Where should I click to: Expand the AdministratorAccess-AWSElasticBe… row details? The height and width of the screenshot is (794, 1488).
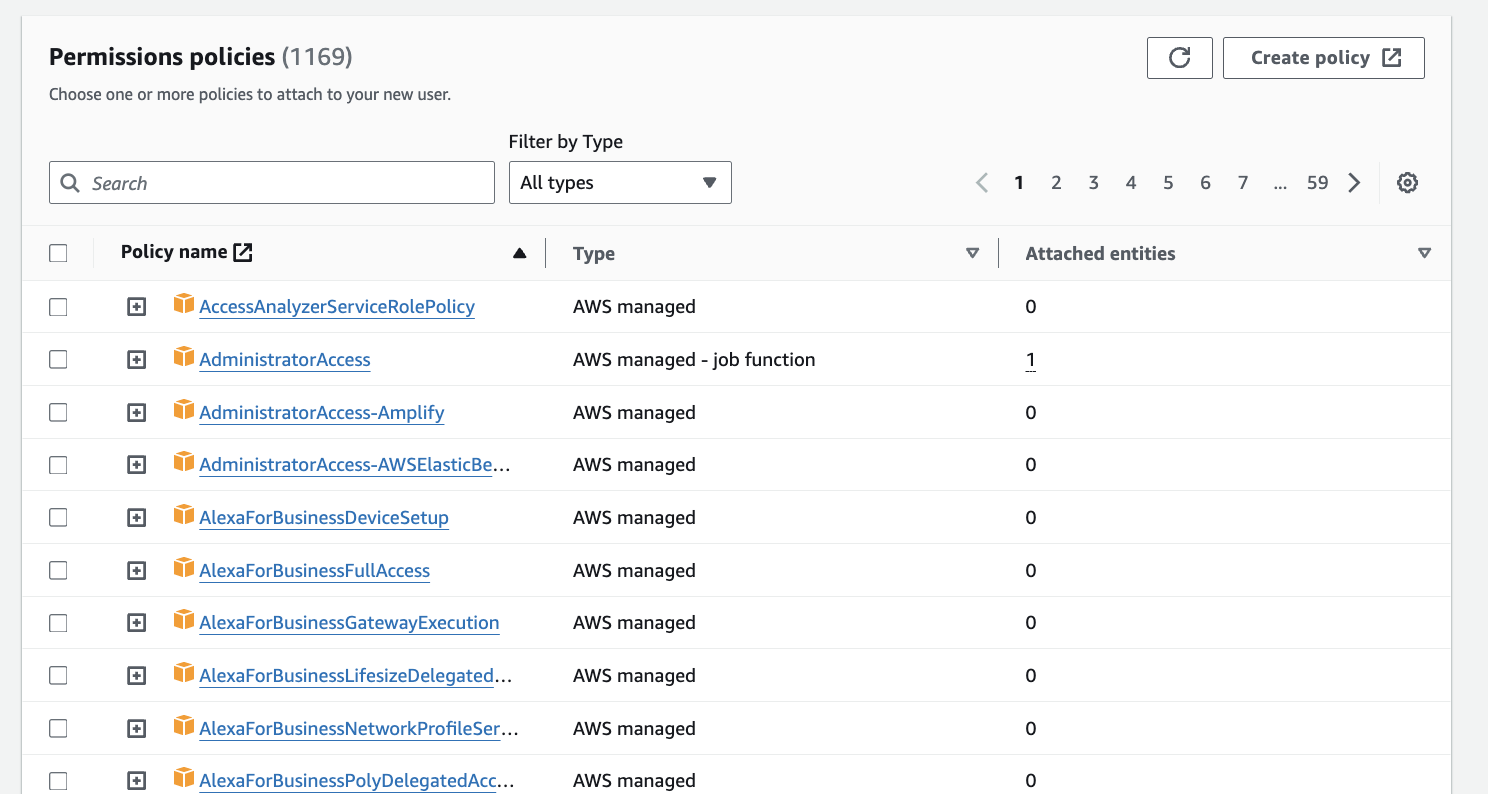(x=137, y=465)
